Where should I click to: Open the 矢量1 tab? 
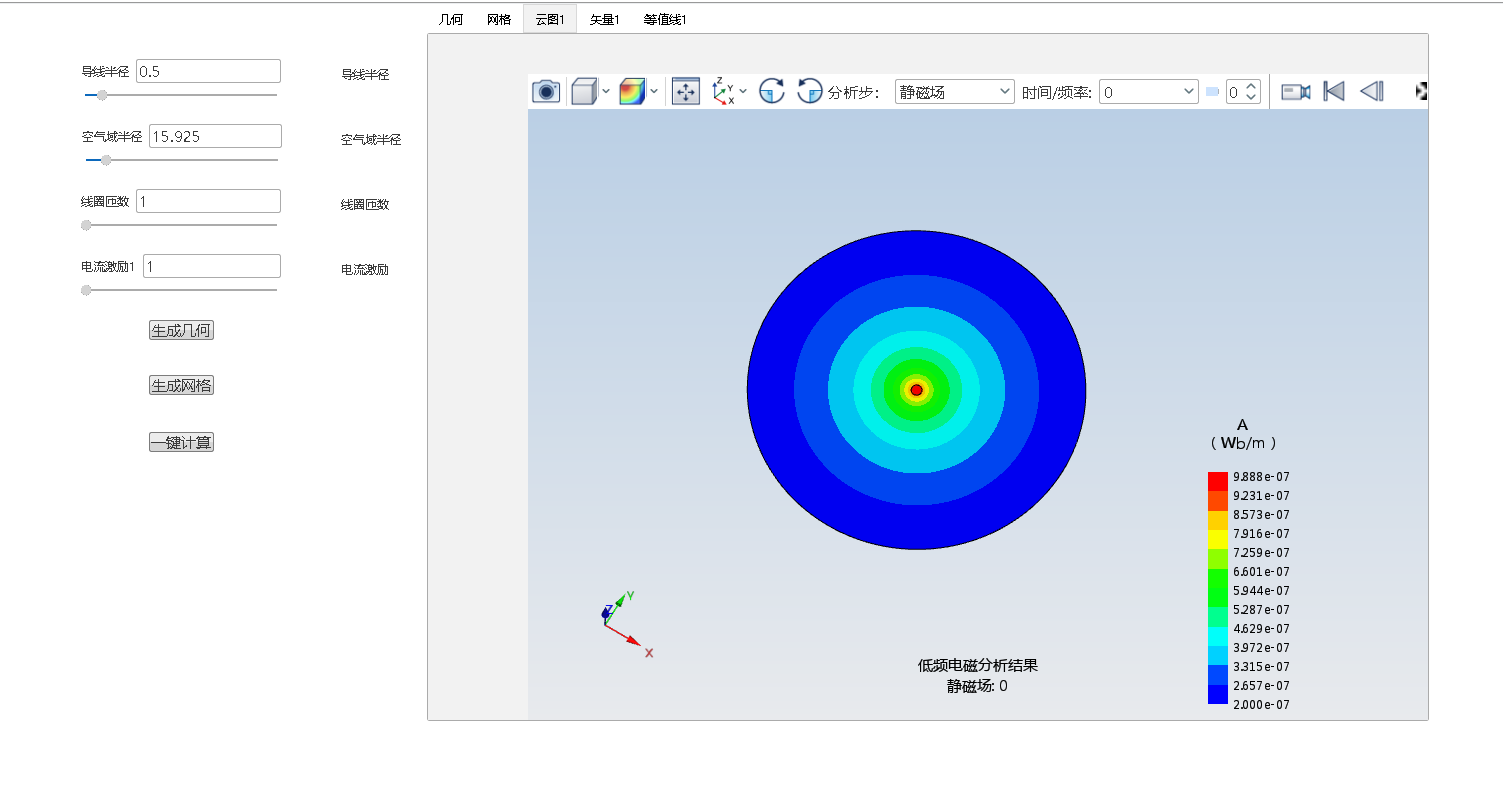[x=604, y=19]
